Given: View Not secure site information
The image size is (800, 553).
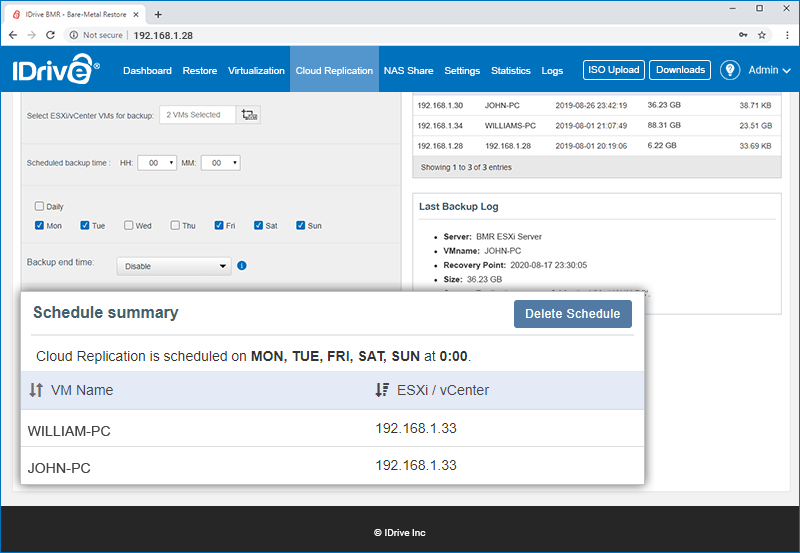Looking at the screenshot, I should pos(96,35).
